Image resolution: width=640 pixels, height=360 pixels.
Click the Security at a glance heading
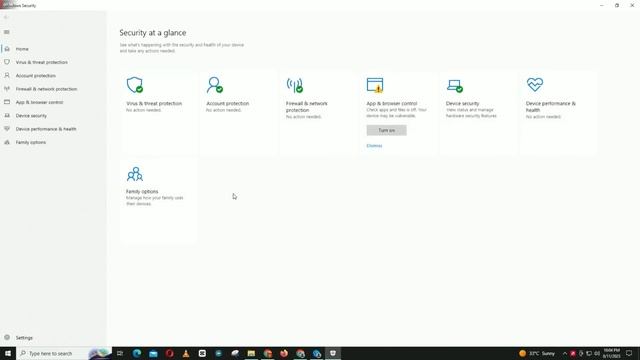153,33
